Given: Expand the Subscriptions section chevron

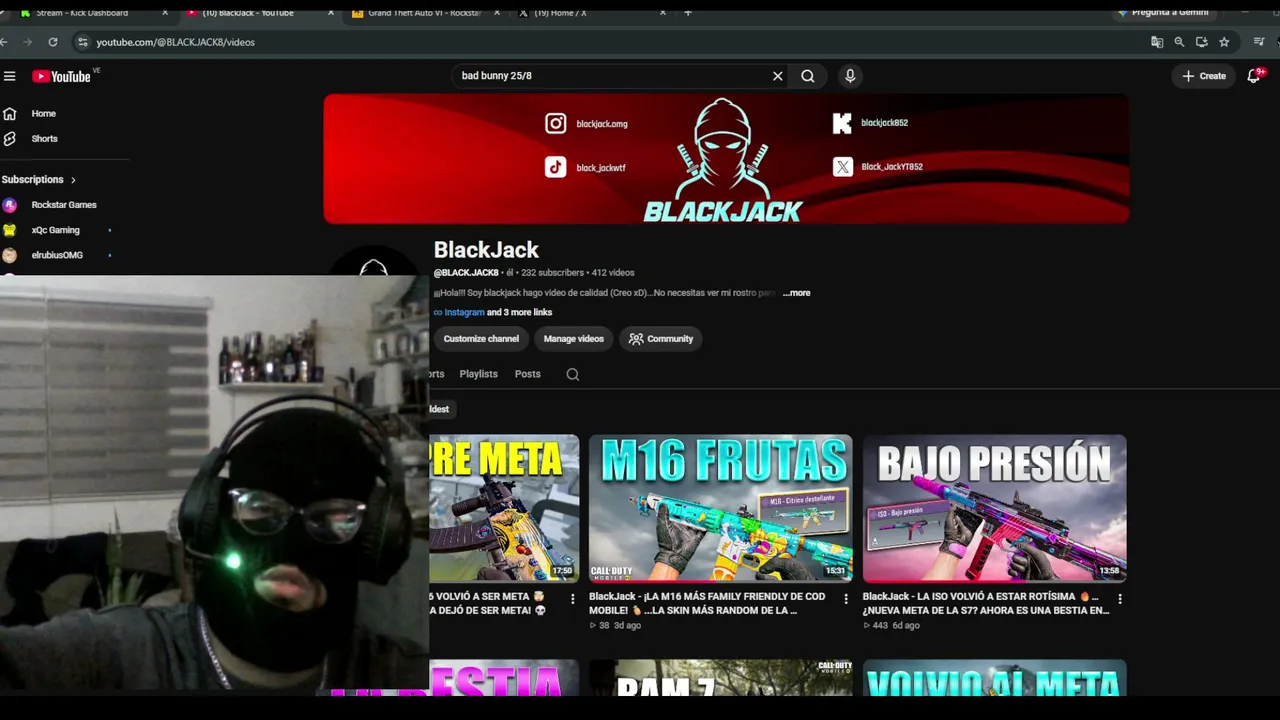Looking at the screenshot, I should pyautogui.click(x=73, y=180).
